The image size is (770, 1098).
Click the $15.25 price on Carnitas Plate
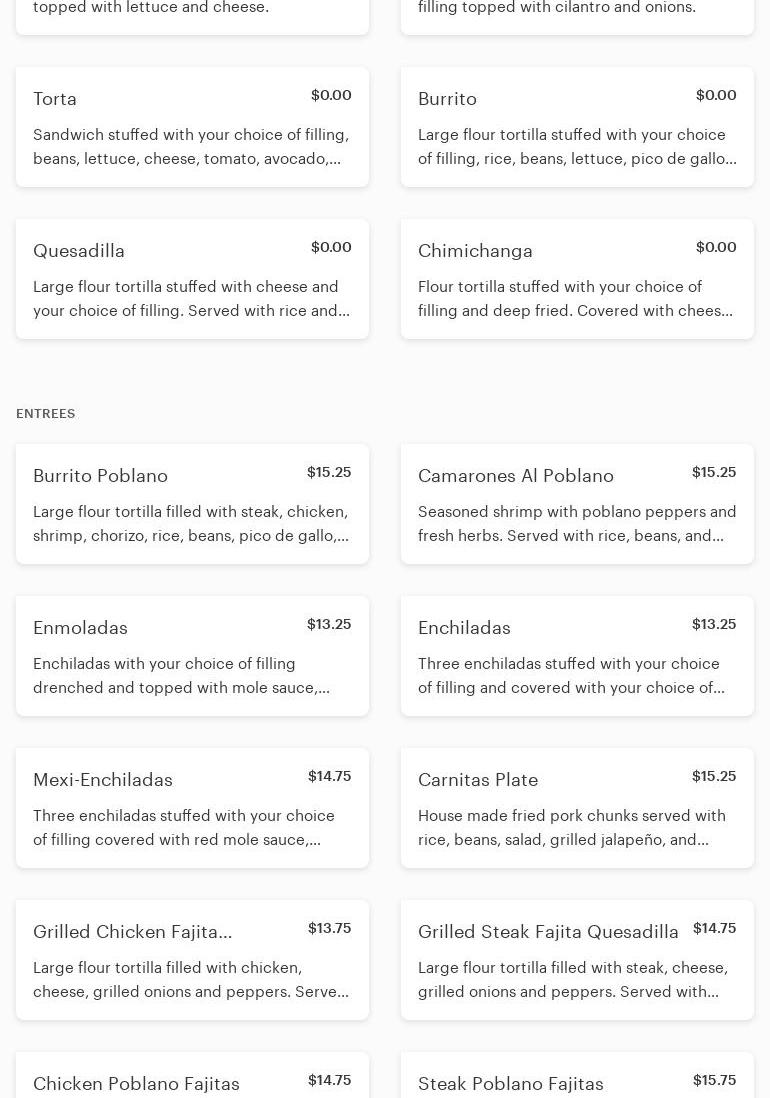coord(714,776)
